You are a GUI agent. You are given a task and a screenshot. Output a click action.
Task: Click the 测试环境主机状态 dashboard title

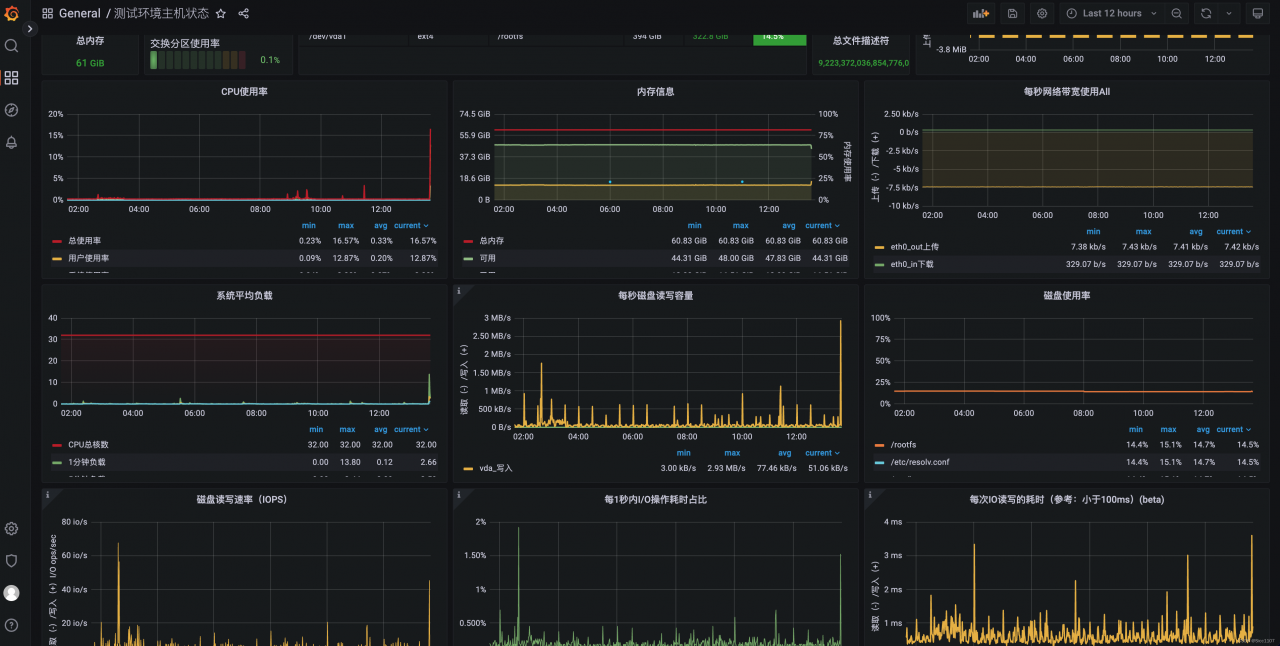coord(161,14)
